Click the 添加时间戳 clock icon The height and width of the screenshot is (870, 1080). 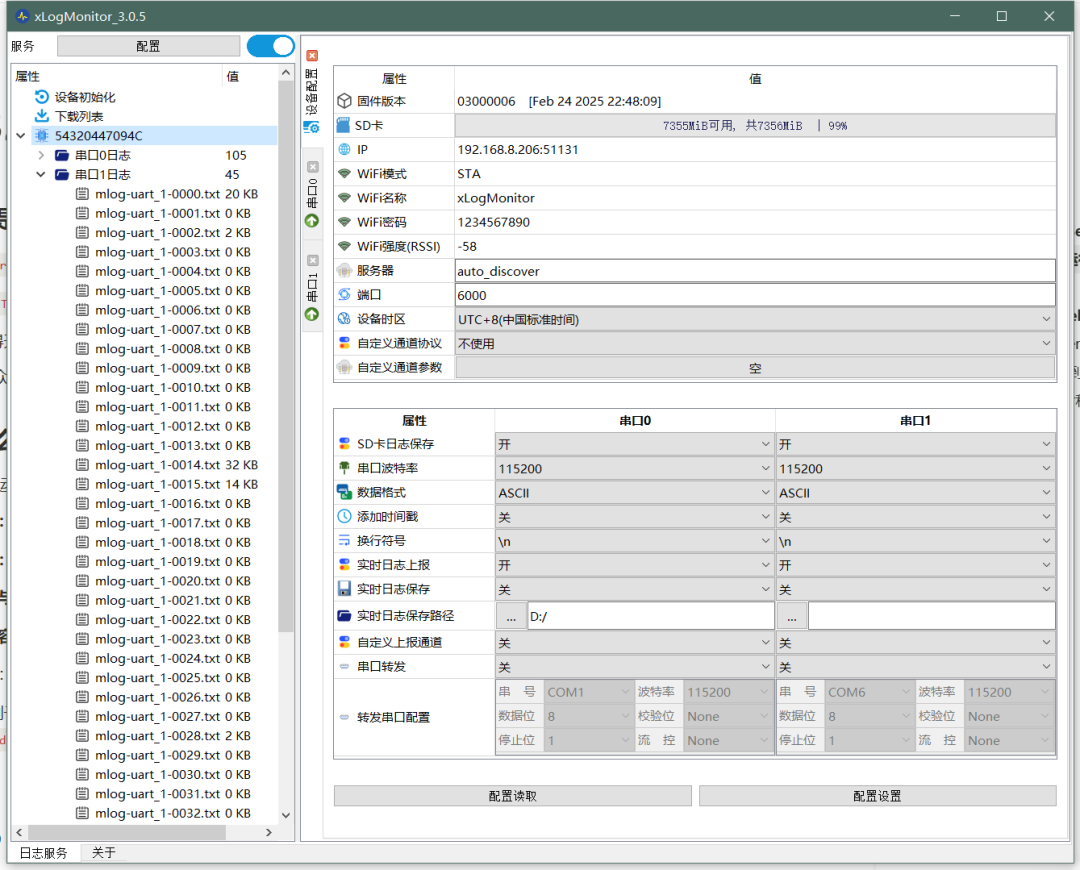click(x=344, y=516)
